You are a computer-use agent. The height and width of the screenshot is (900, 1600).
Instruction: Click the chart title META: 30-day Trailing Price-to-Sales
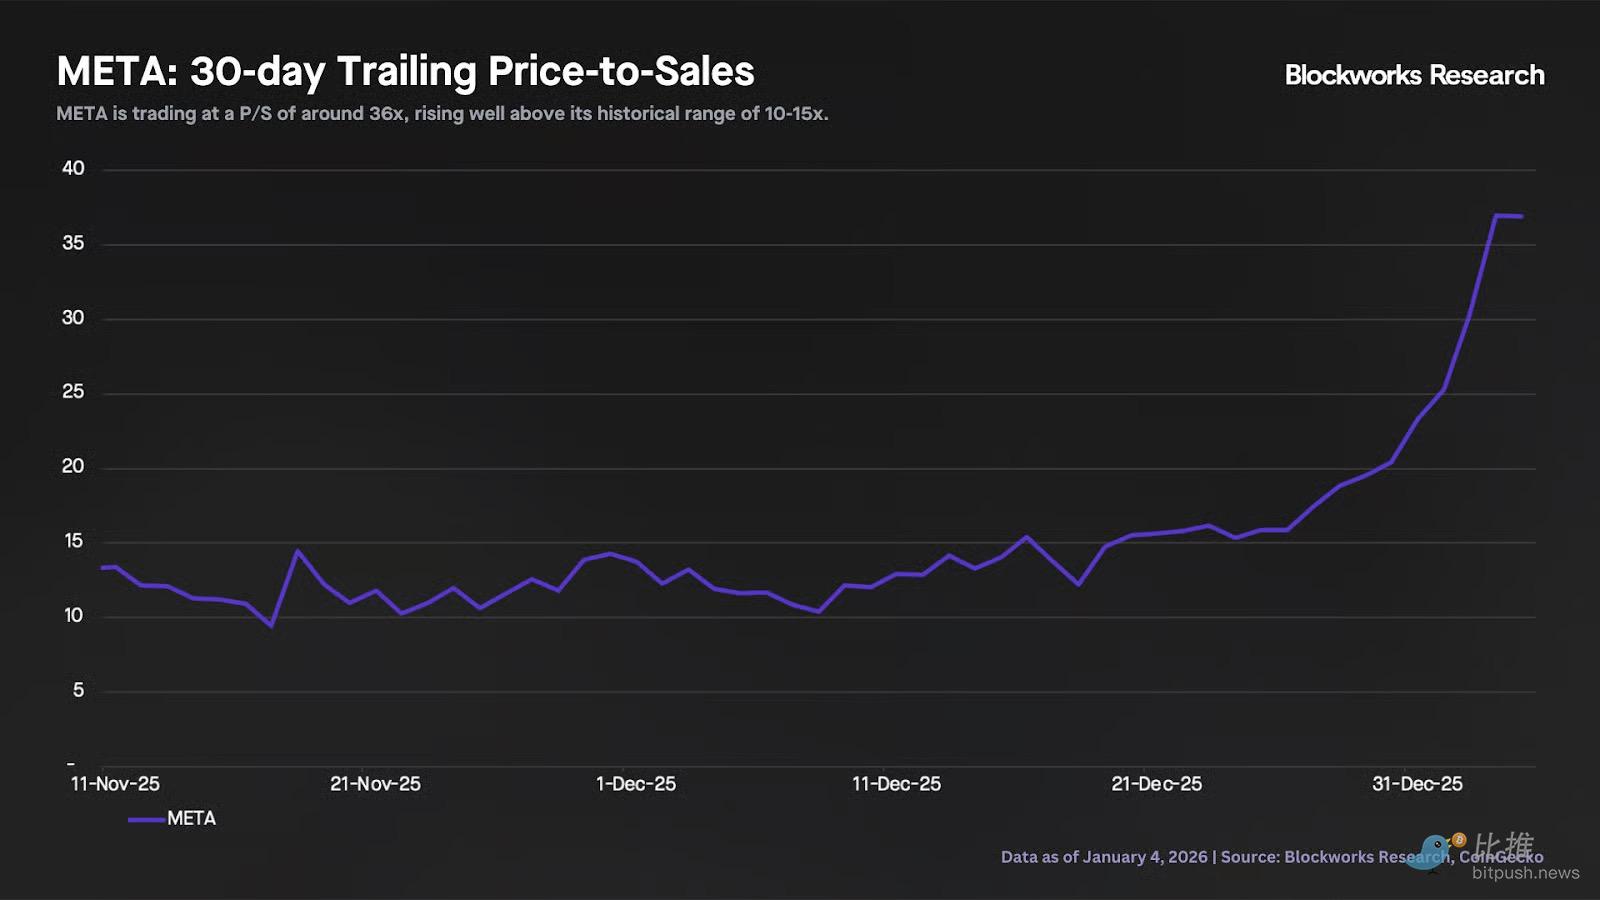405,71
